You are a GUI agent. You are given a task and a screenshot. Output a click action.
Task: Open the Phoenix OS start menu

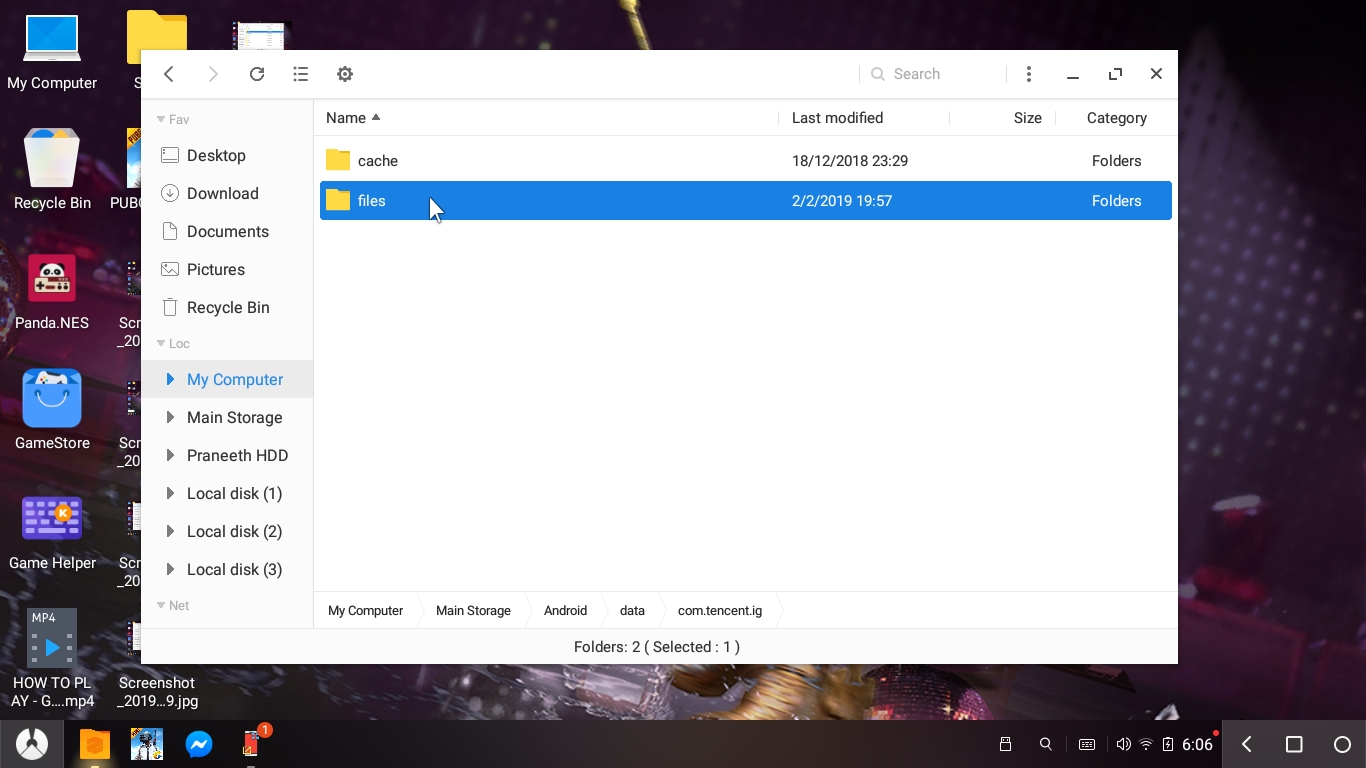tap(31, 744)
